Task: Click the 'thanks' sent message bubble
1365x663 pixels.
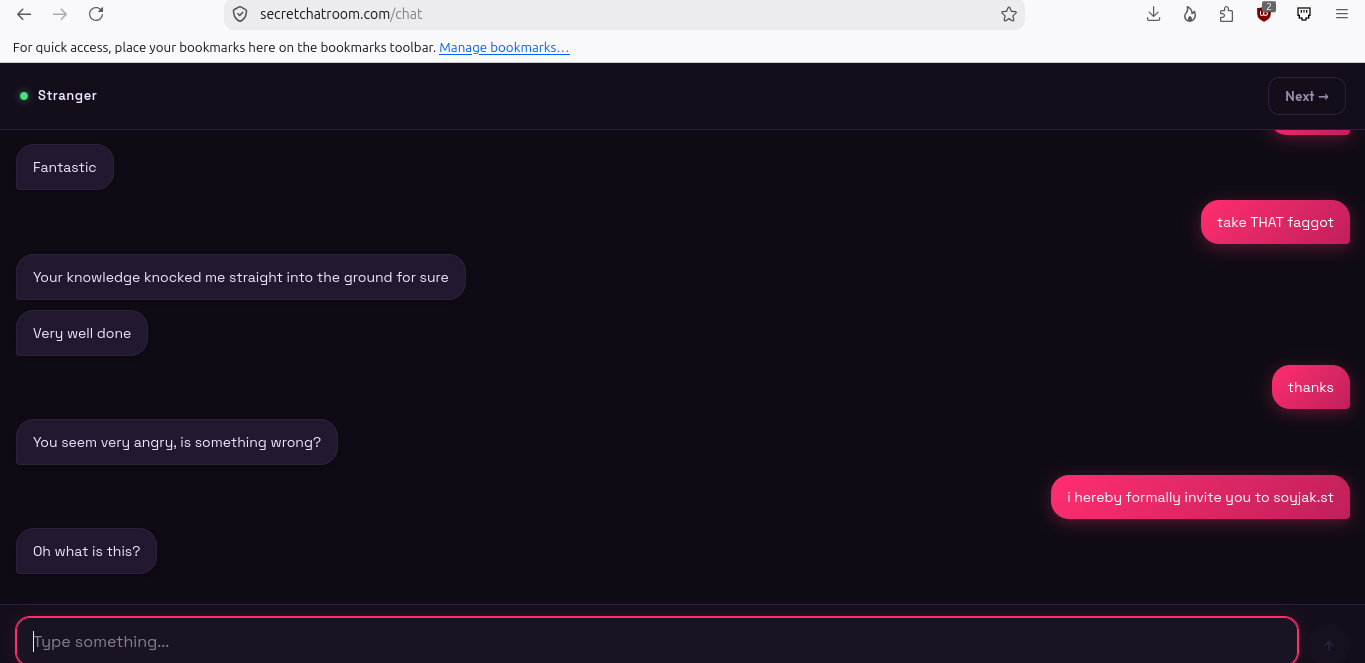Action: pos(1310,387)
